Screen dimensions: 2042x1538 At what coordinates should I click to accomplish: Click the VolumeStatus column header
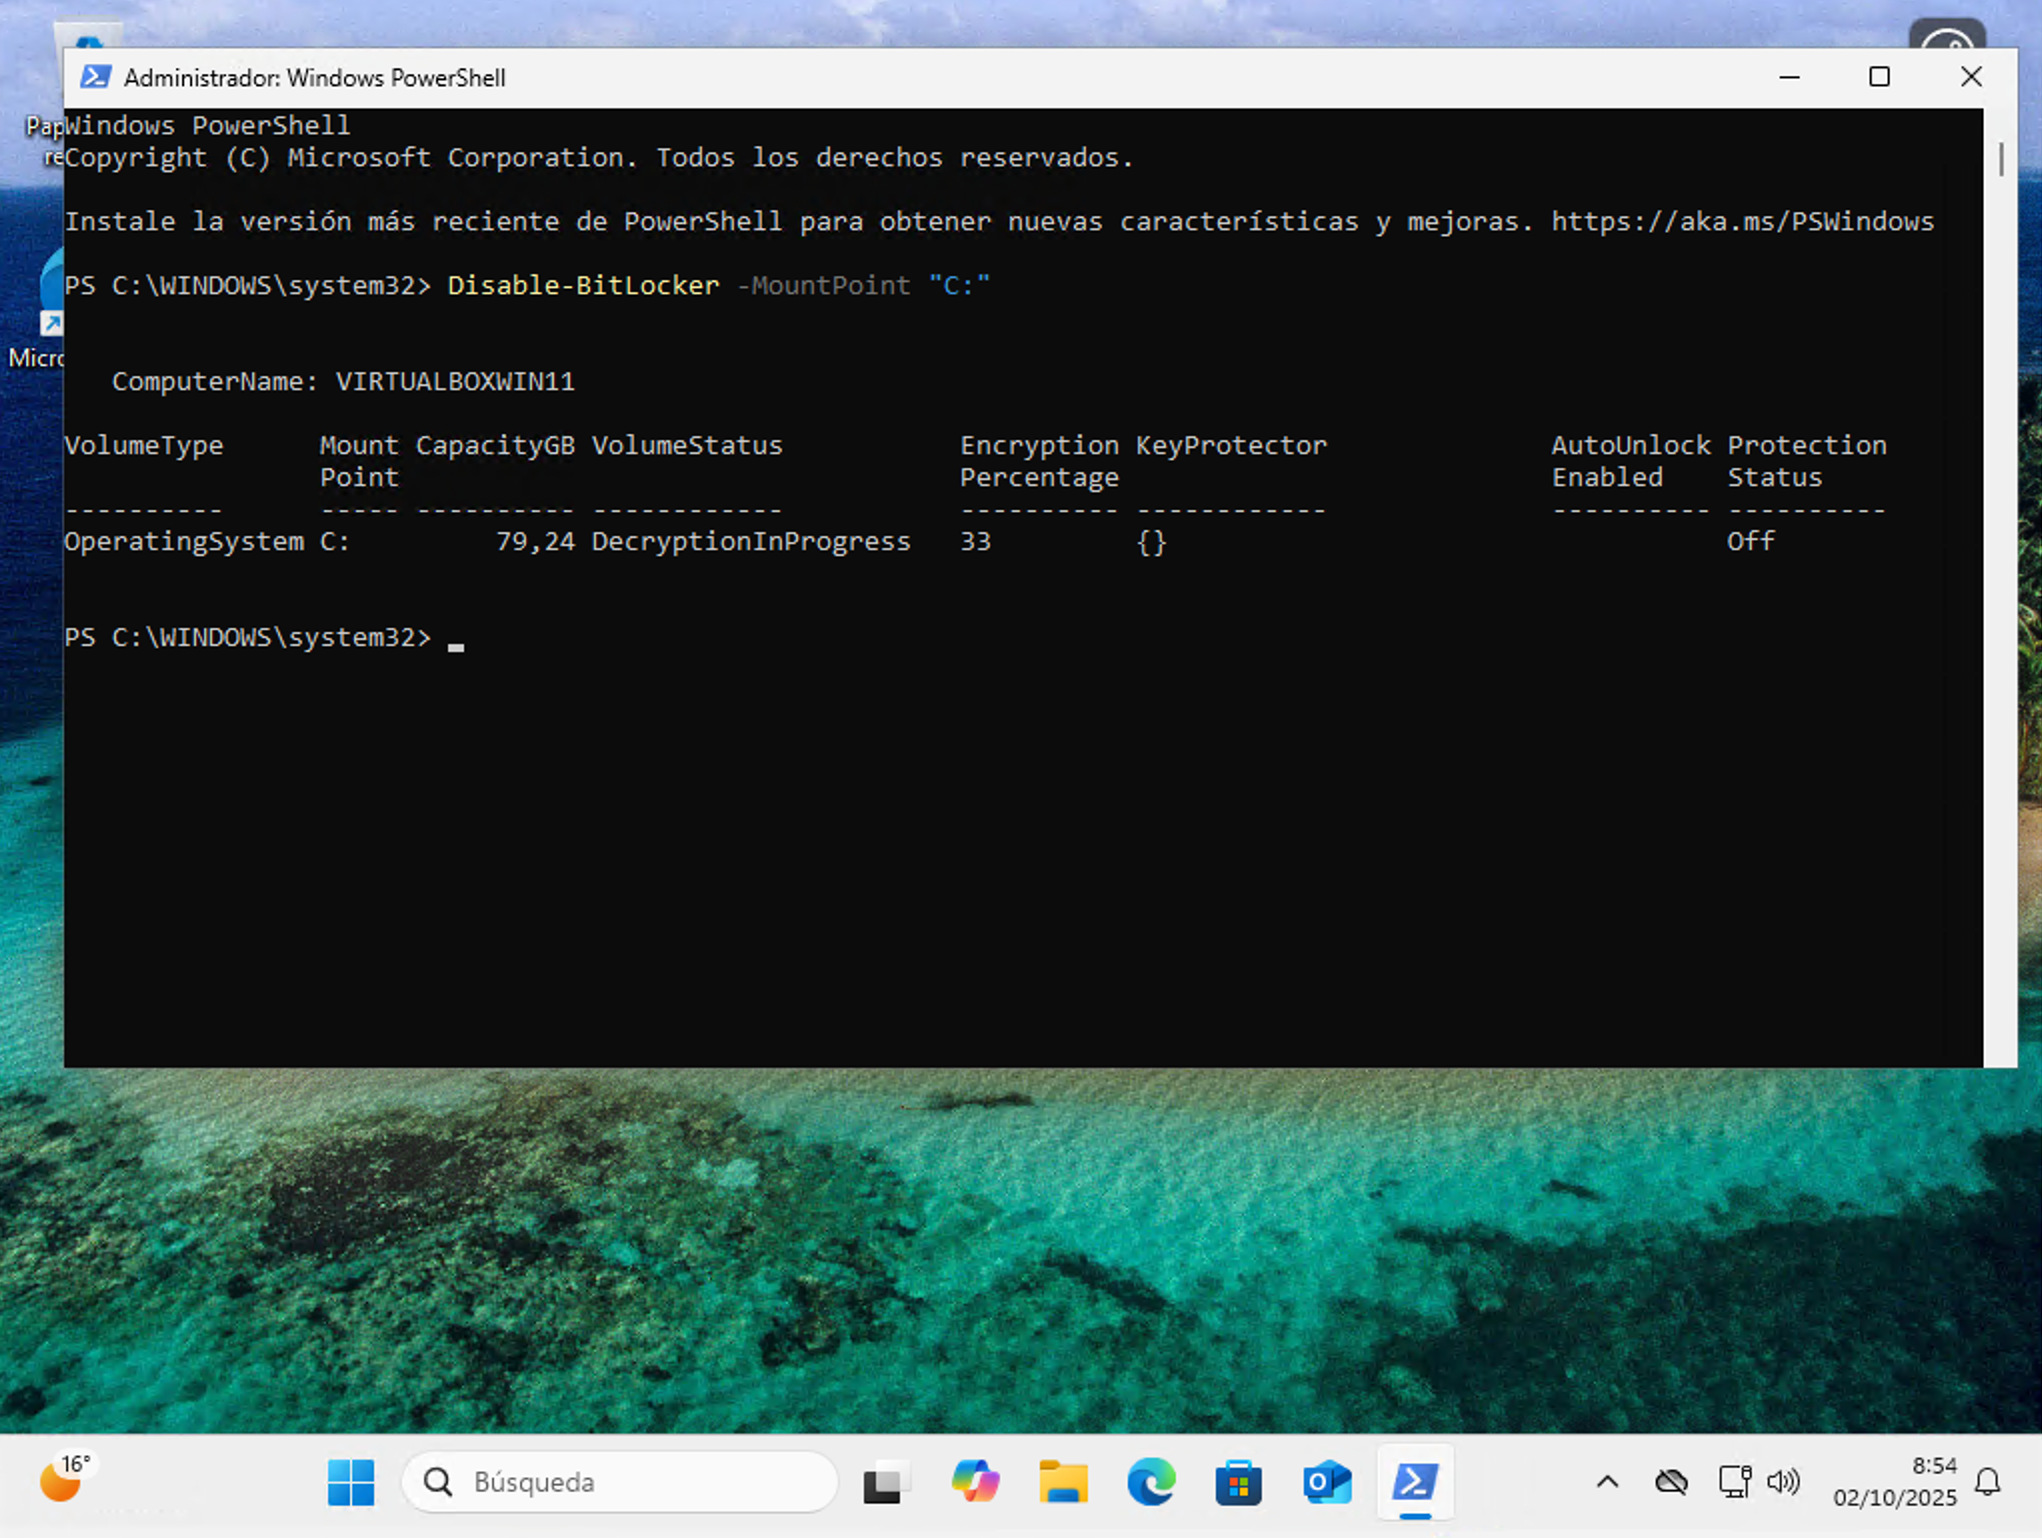point(687,445)
